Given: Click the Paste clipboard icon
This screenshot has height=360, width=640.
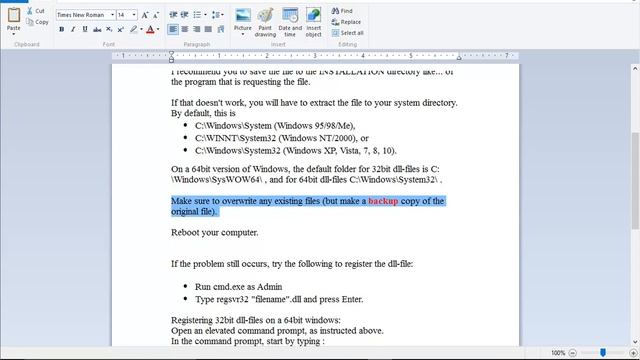Looking at the screenshot, I should coord(13,15).
